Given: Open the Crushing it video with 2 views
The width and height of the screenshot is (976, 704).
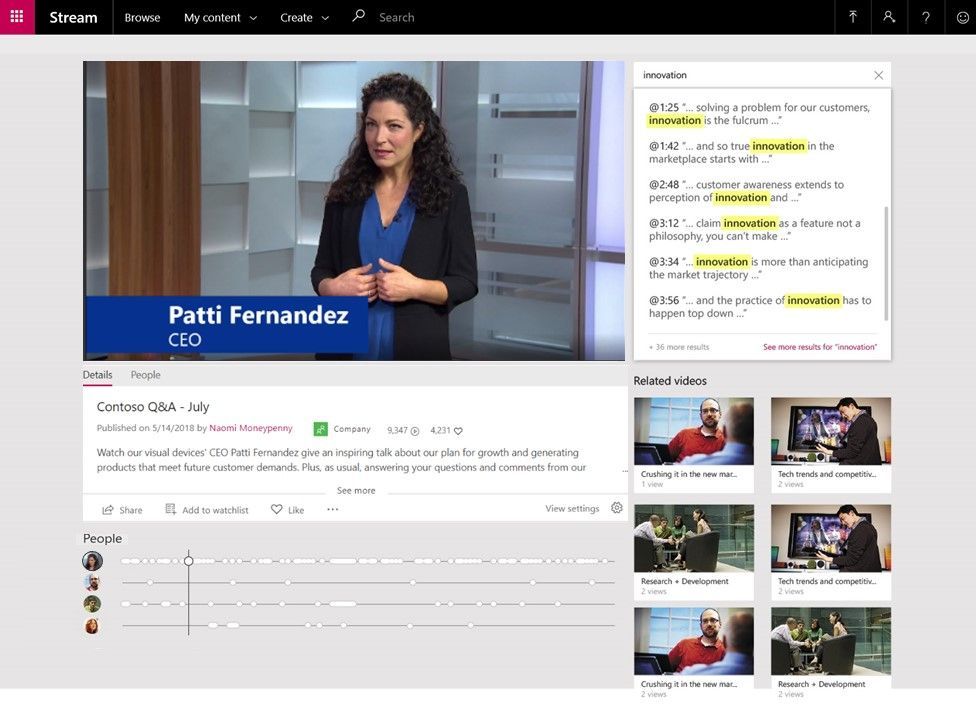Looking at the screenshot, I should pos(694,651).
